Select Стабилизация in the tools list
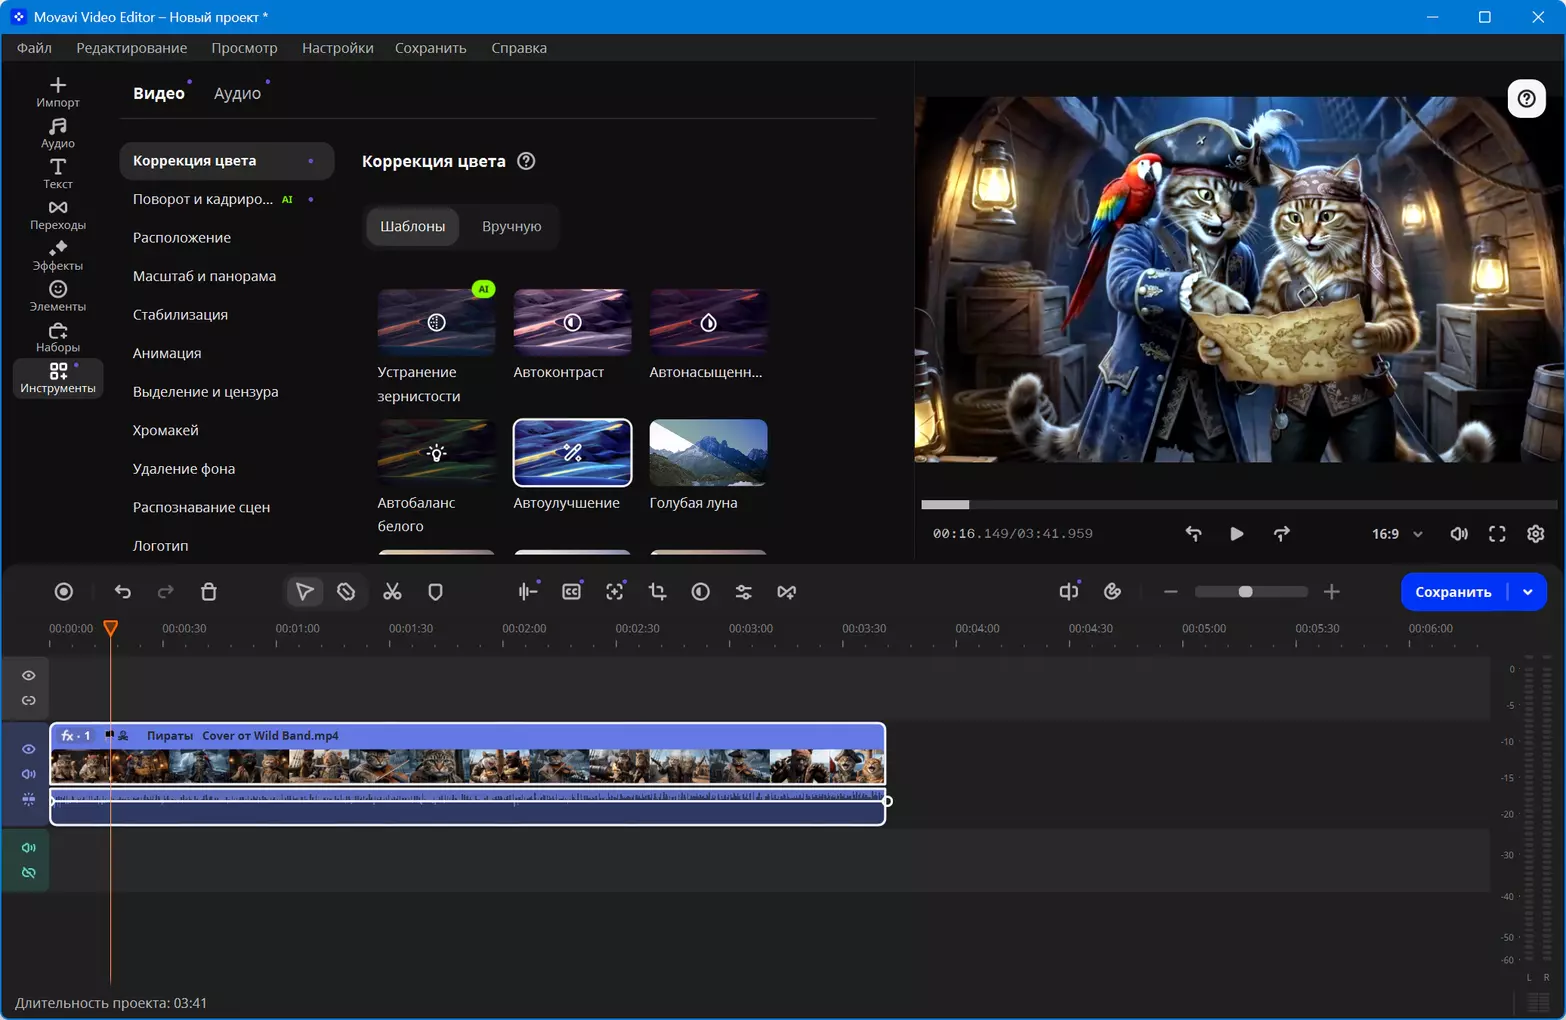 click(x=180, y=314)
